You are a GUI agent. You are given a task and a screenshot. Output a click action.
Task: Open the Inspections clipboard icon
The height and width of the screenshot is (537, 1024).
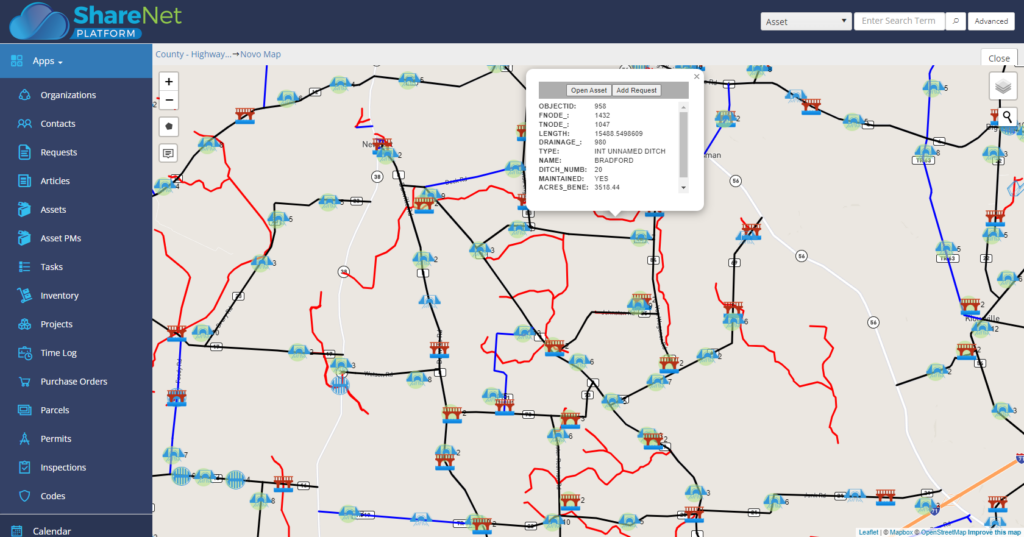24,467
